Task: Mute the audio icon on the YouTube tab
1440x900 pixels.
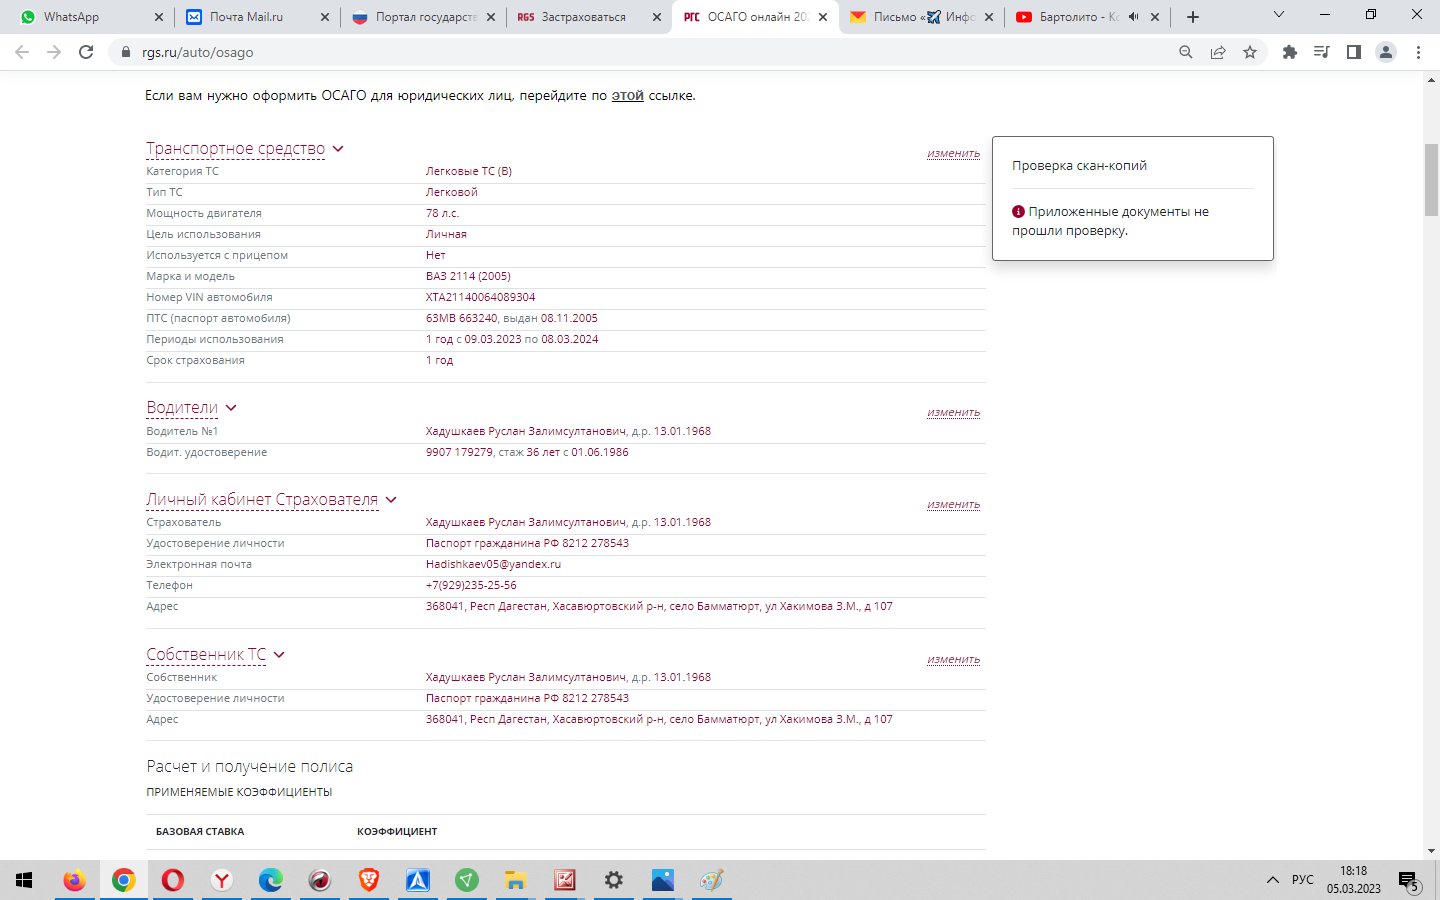Action: pyautogui.click(x=1133, y=17)
